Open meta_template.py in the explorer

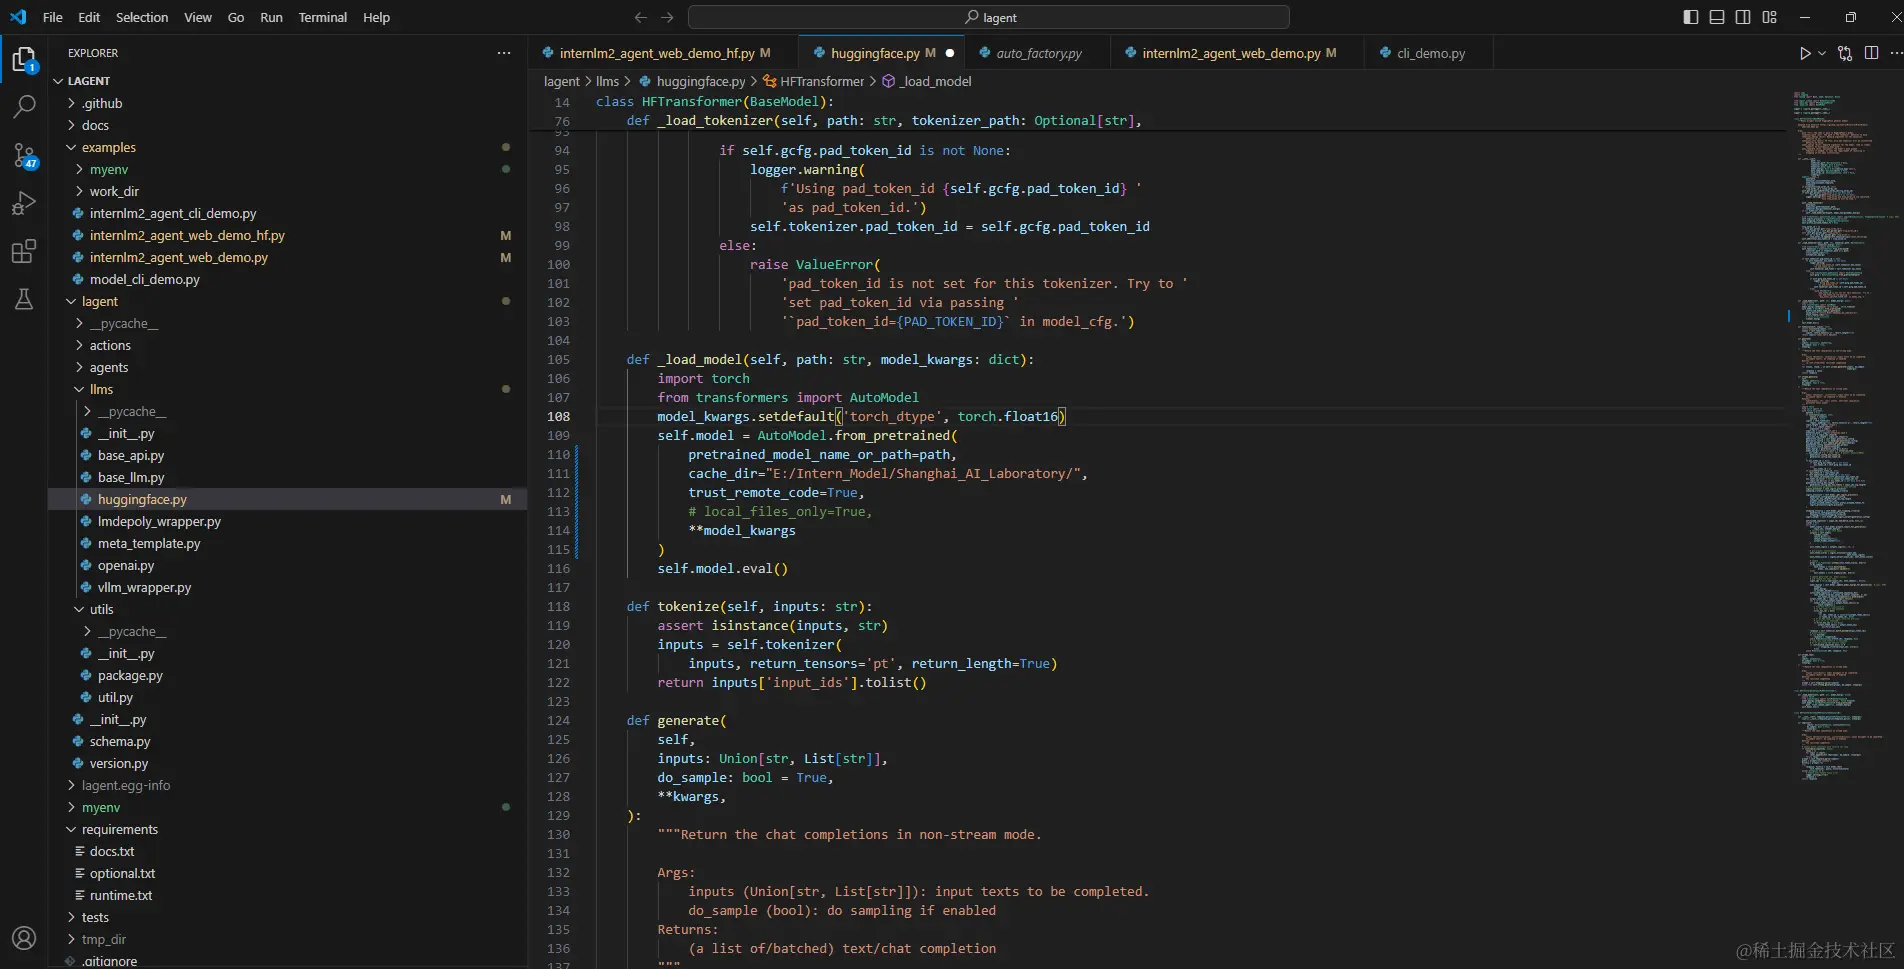(x=149, y=543)
